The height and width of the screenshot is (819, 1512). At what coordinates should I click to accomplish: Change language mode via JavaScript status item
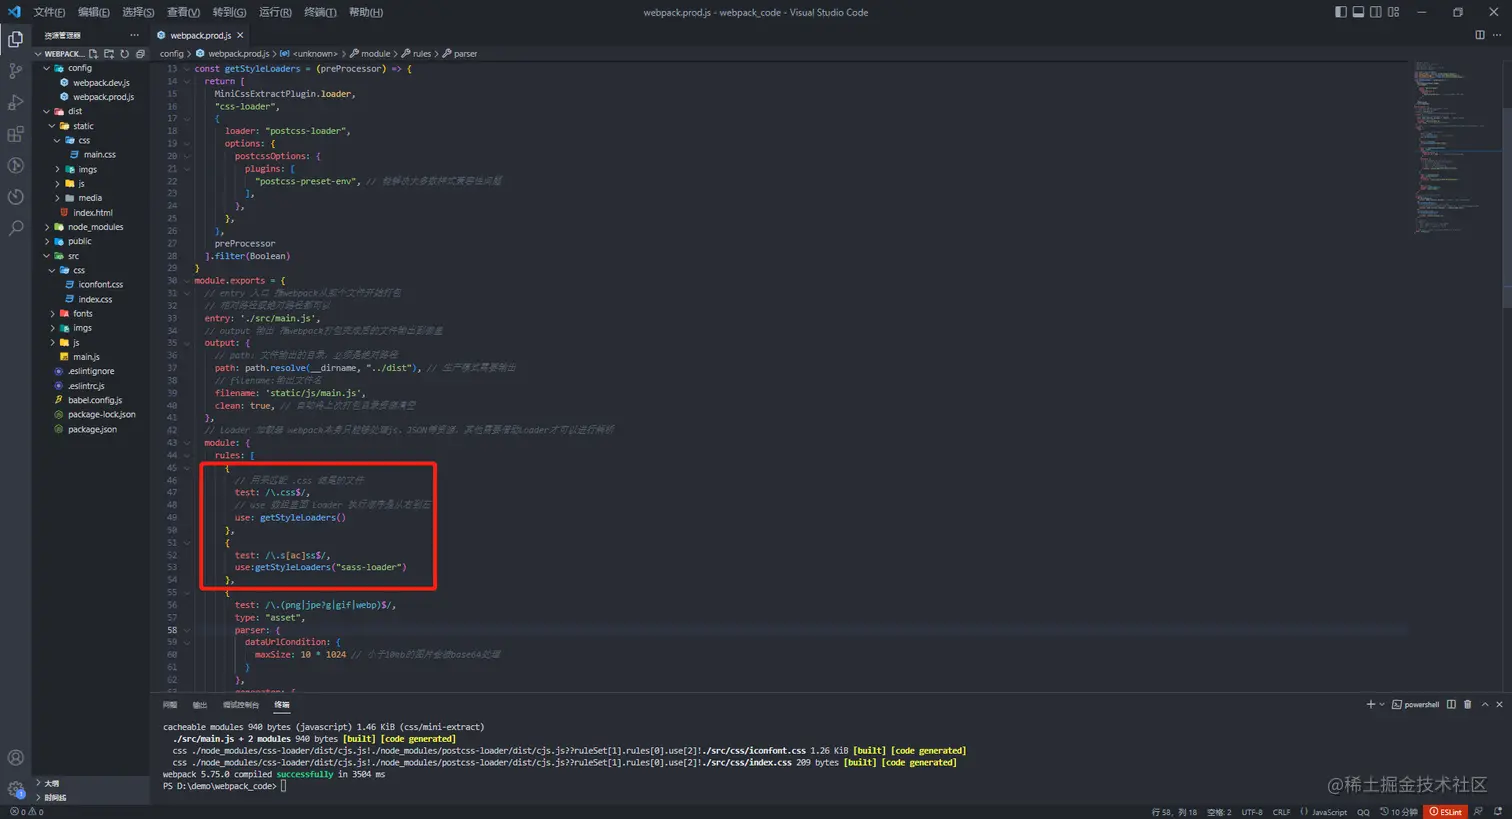tap(1329, 812)
